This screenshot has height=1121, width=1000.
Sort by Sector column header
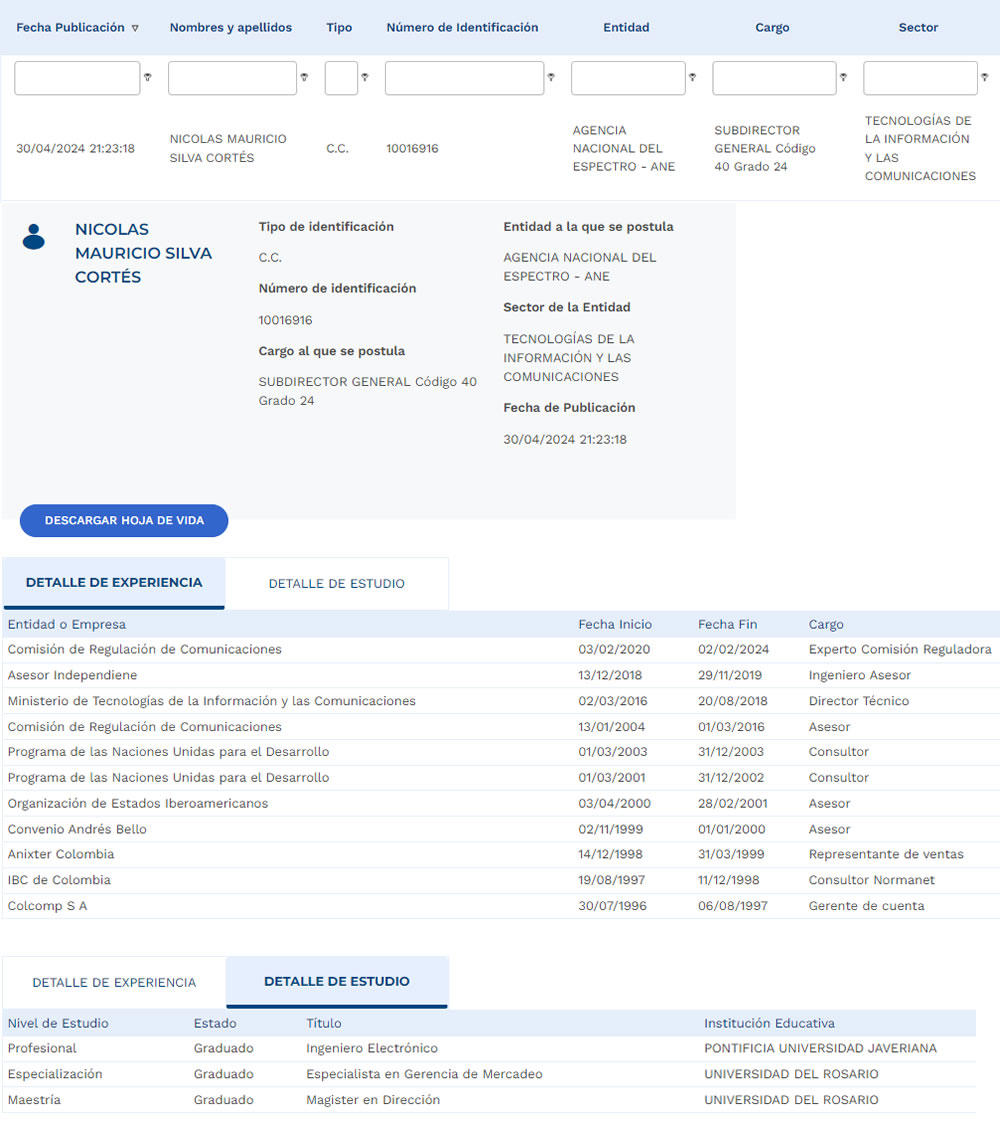(918, 28)
